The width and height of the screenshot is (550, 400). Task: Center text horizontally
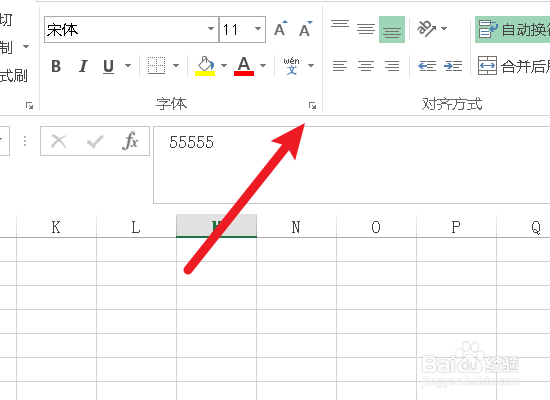coord(366,66)
